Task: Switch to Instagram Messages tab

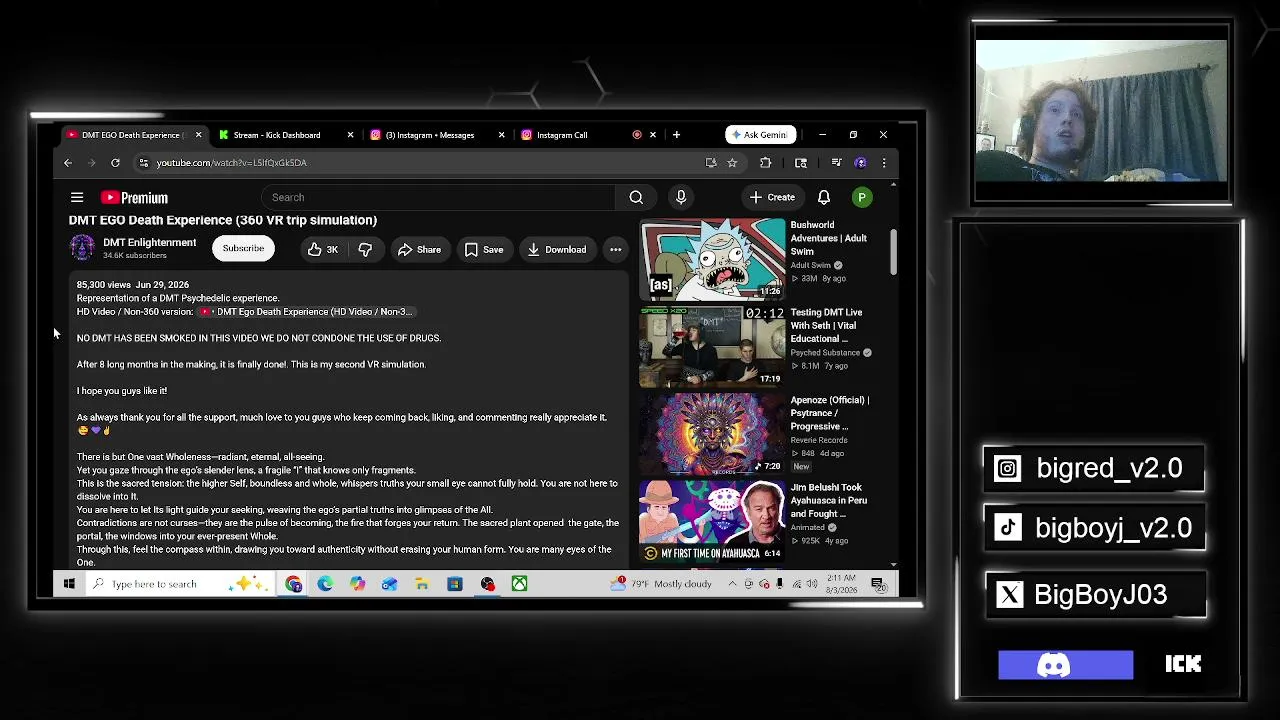Action: (429, 135)
